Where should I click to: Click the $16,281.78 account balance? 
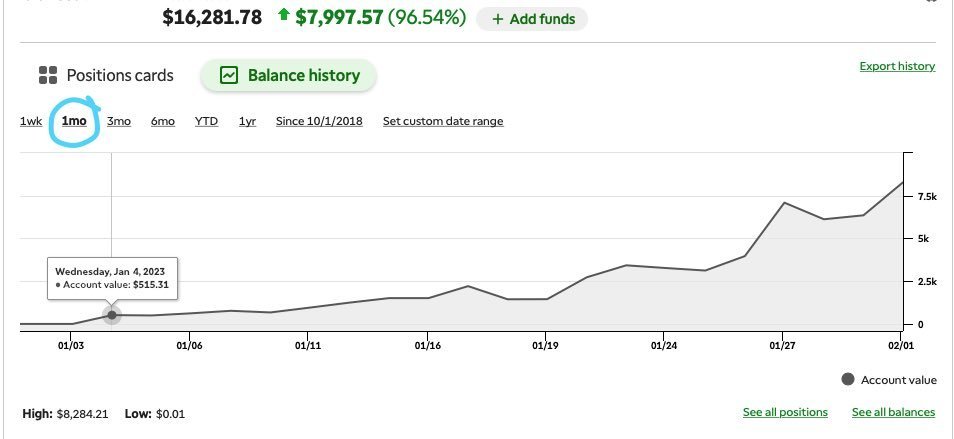click(x=212, y=17)
